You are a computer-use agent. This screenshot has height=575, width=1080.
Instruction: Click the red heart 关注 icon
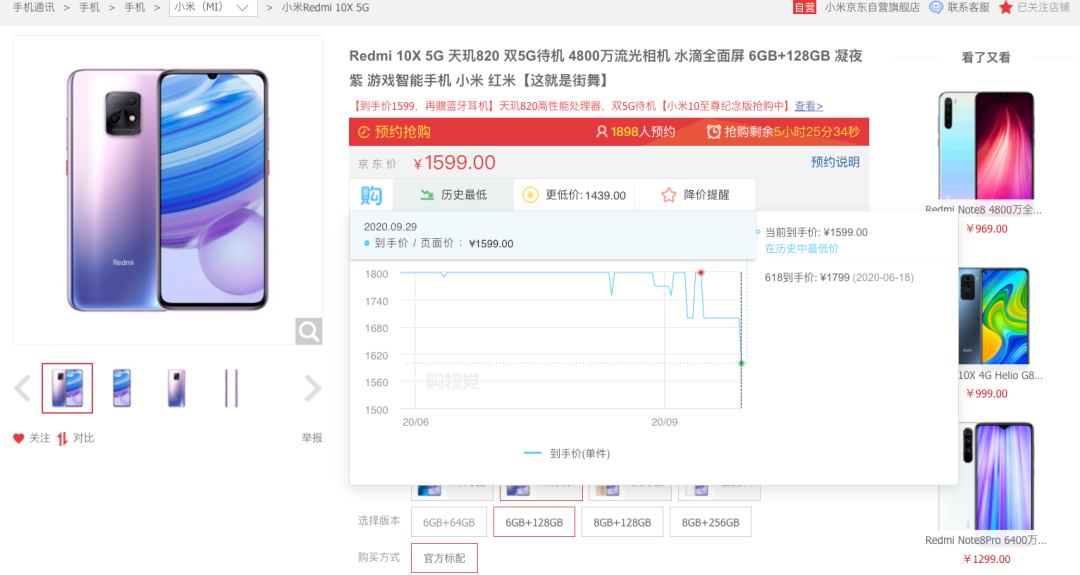(x=19, y=438)
